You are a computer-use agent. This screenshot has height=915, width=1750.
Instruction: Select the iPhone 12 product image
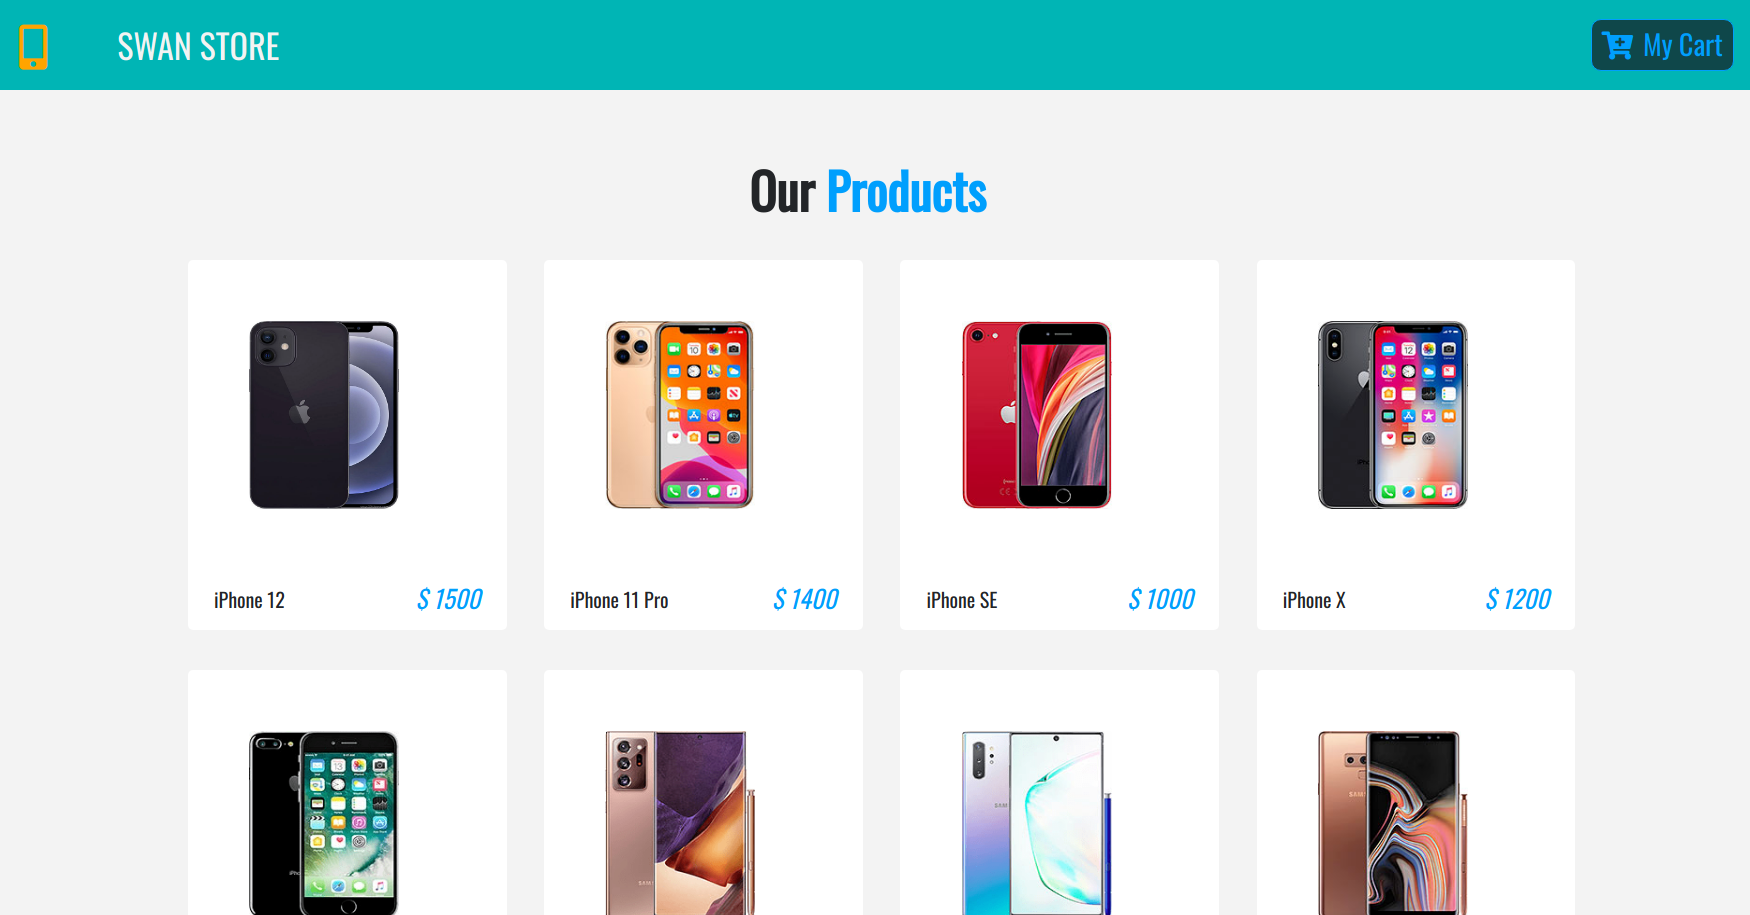click(x=324, y=415)
